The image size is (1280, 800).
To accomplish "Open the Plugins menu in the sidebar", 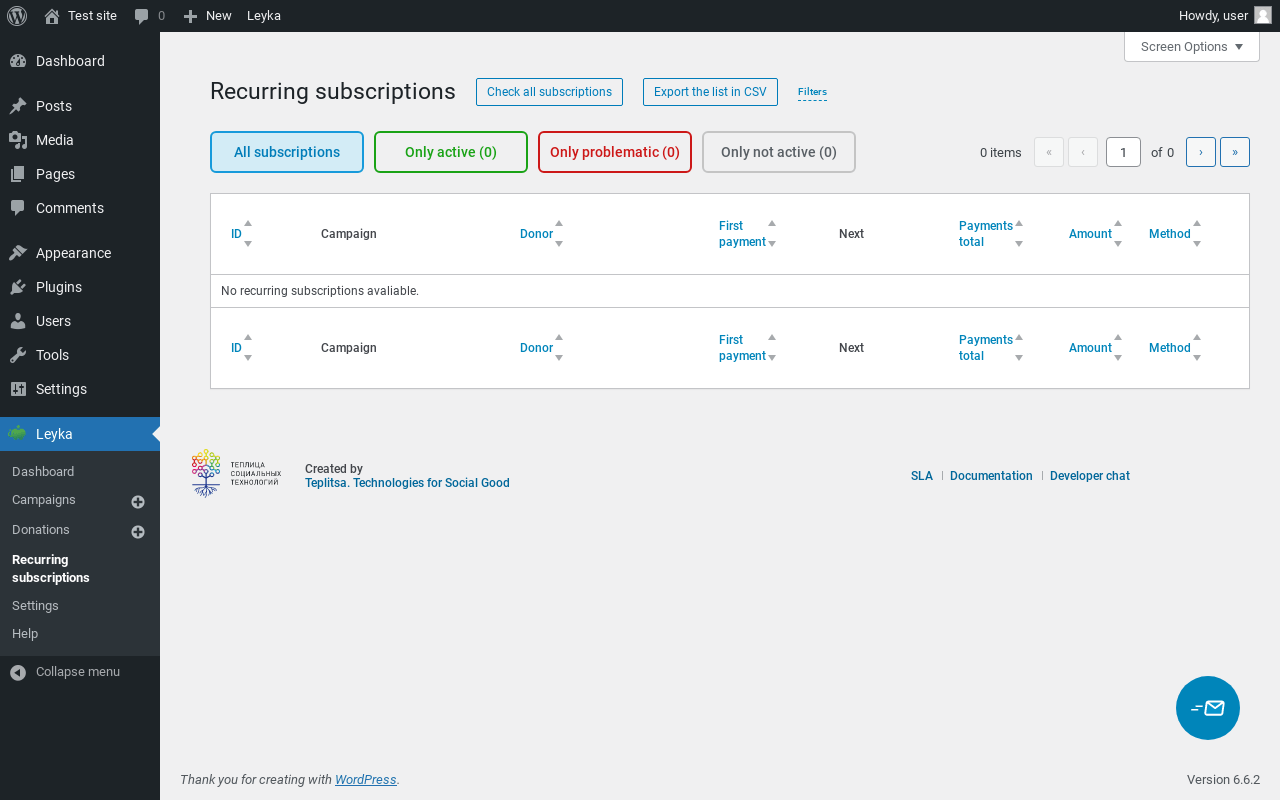I will (59, 287).
